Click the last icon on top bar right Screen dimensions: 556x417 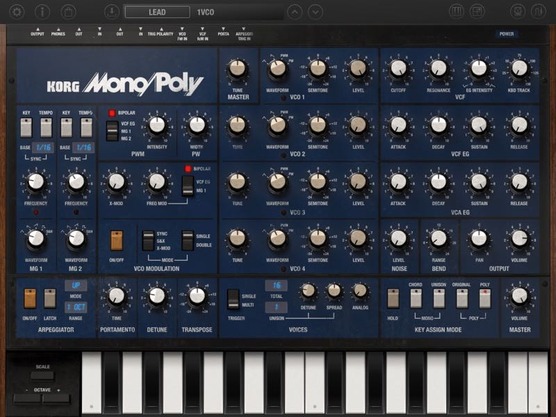click(x=538, y=12)
